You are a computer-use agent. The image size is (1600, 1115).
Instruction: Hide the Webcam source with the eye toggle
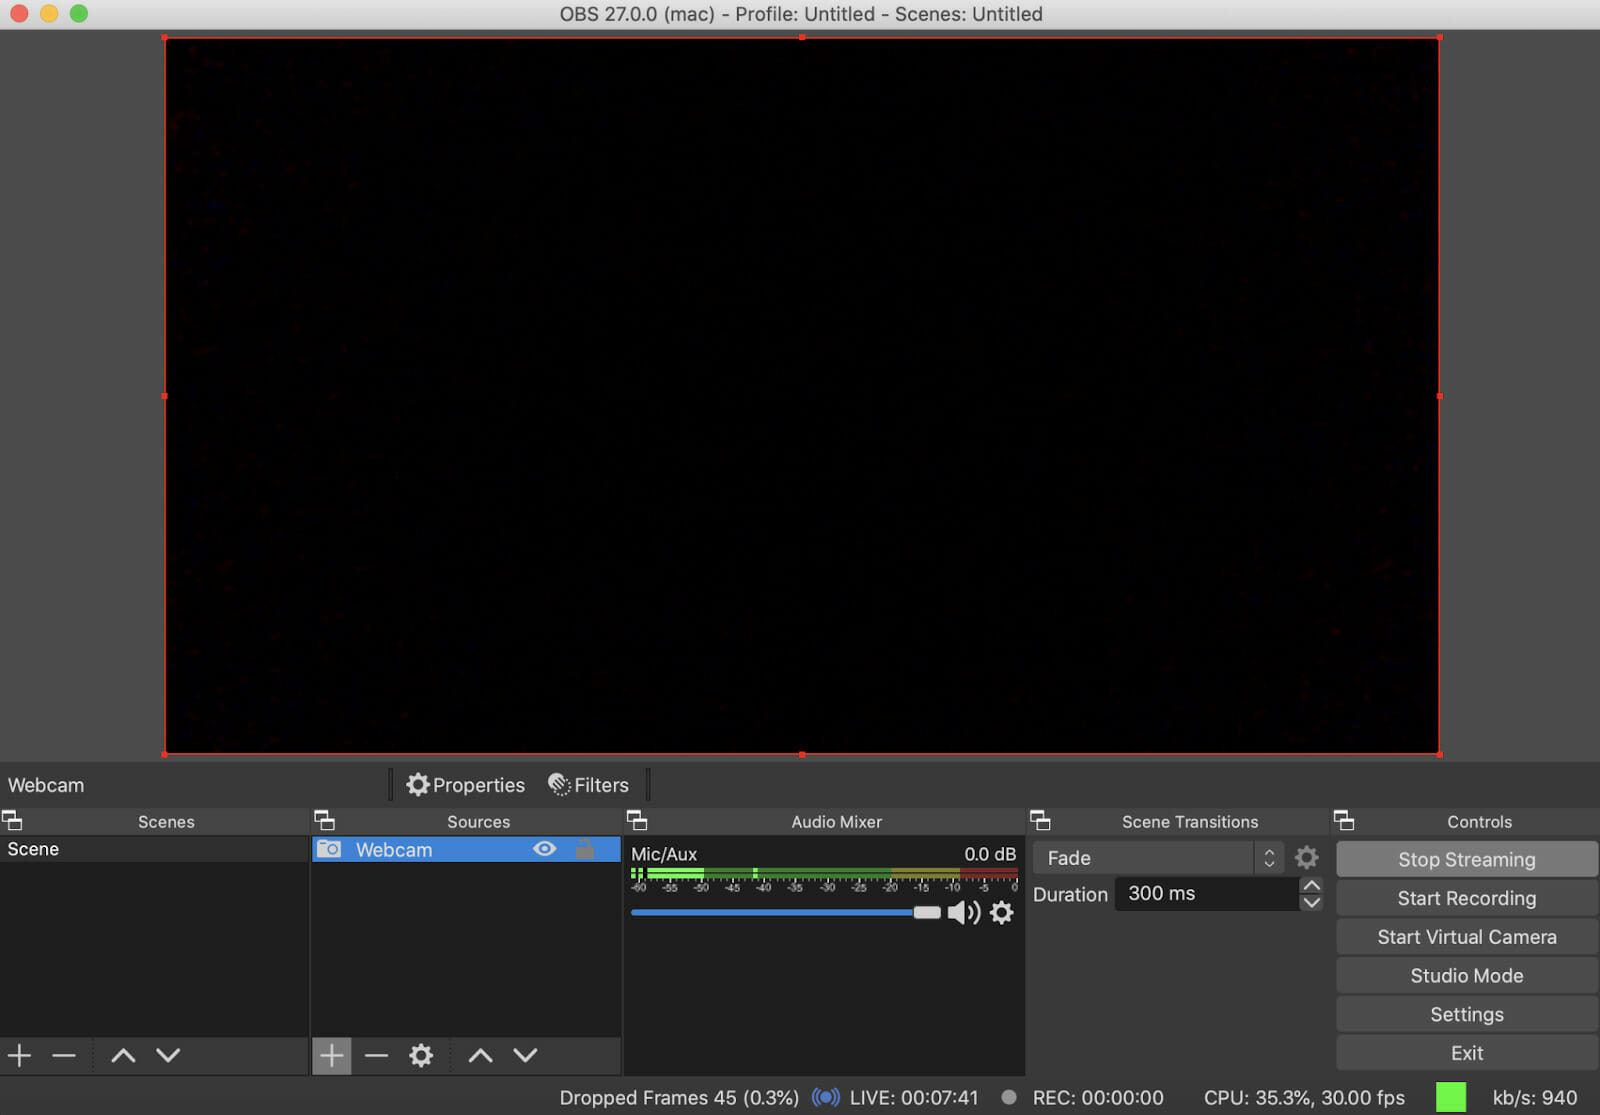pos(544,849)
